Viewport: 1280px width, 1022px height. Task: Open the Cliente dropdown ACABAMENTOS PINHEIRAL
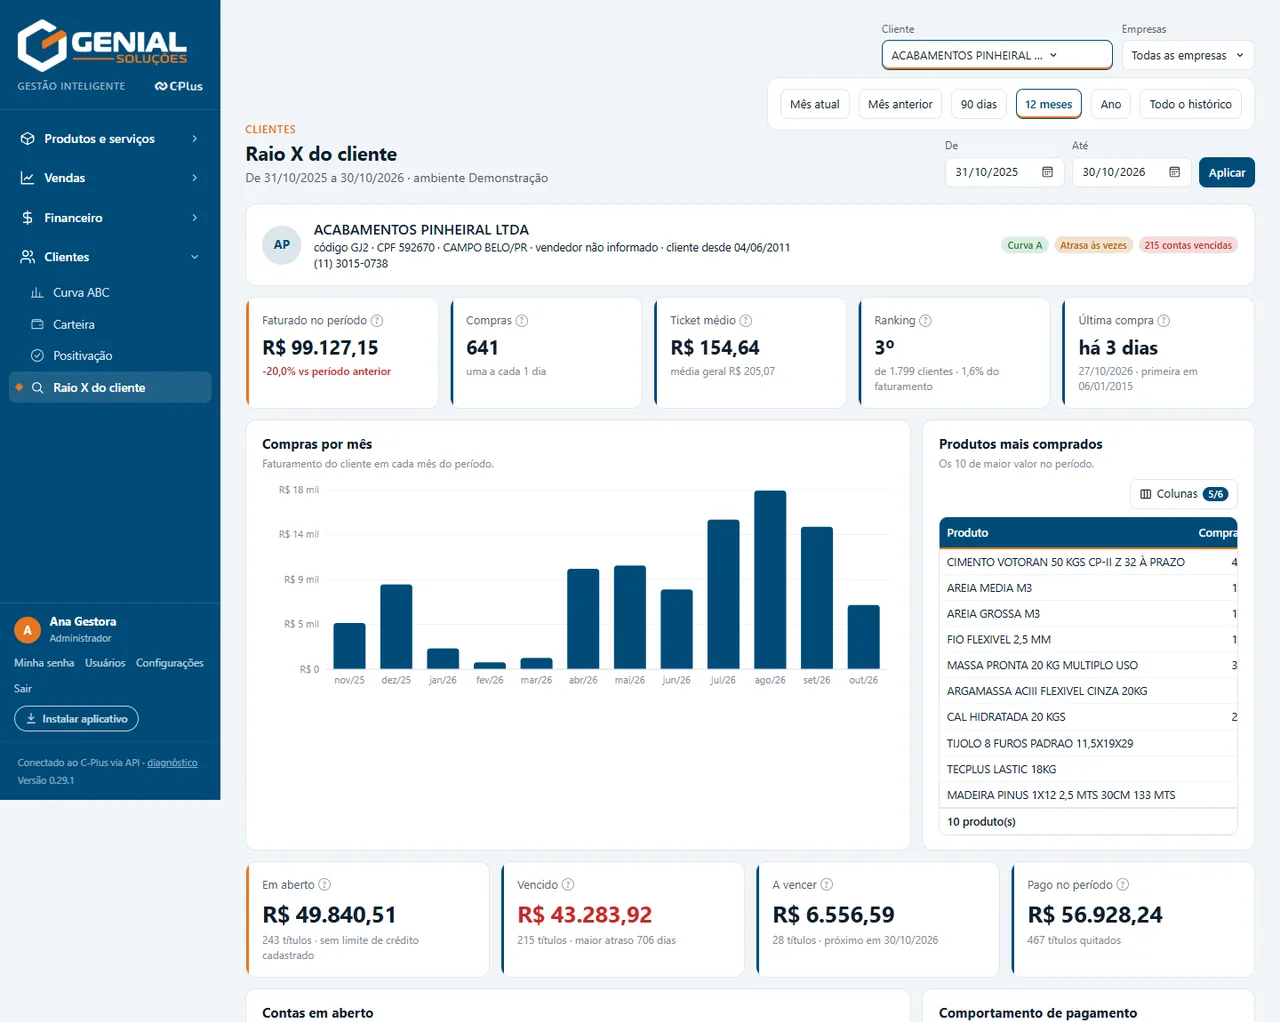click(997, 55)
